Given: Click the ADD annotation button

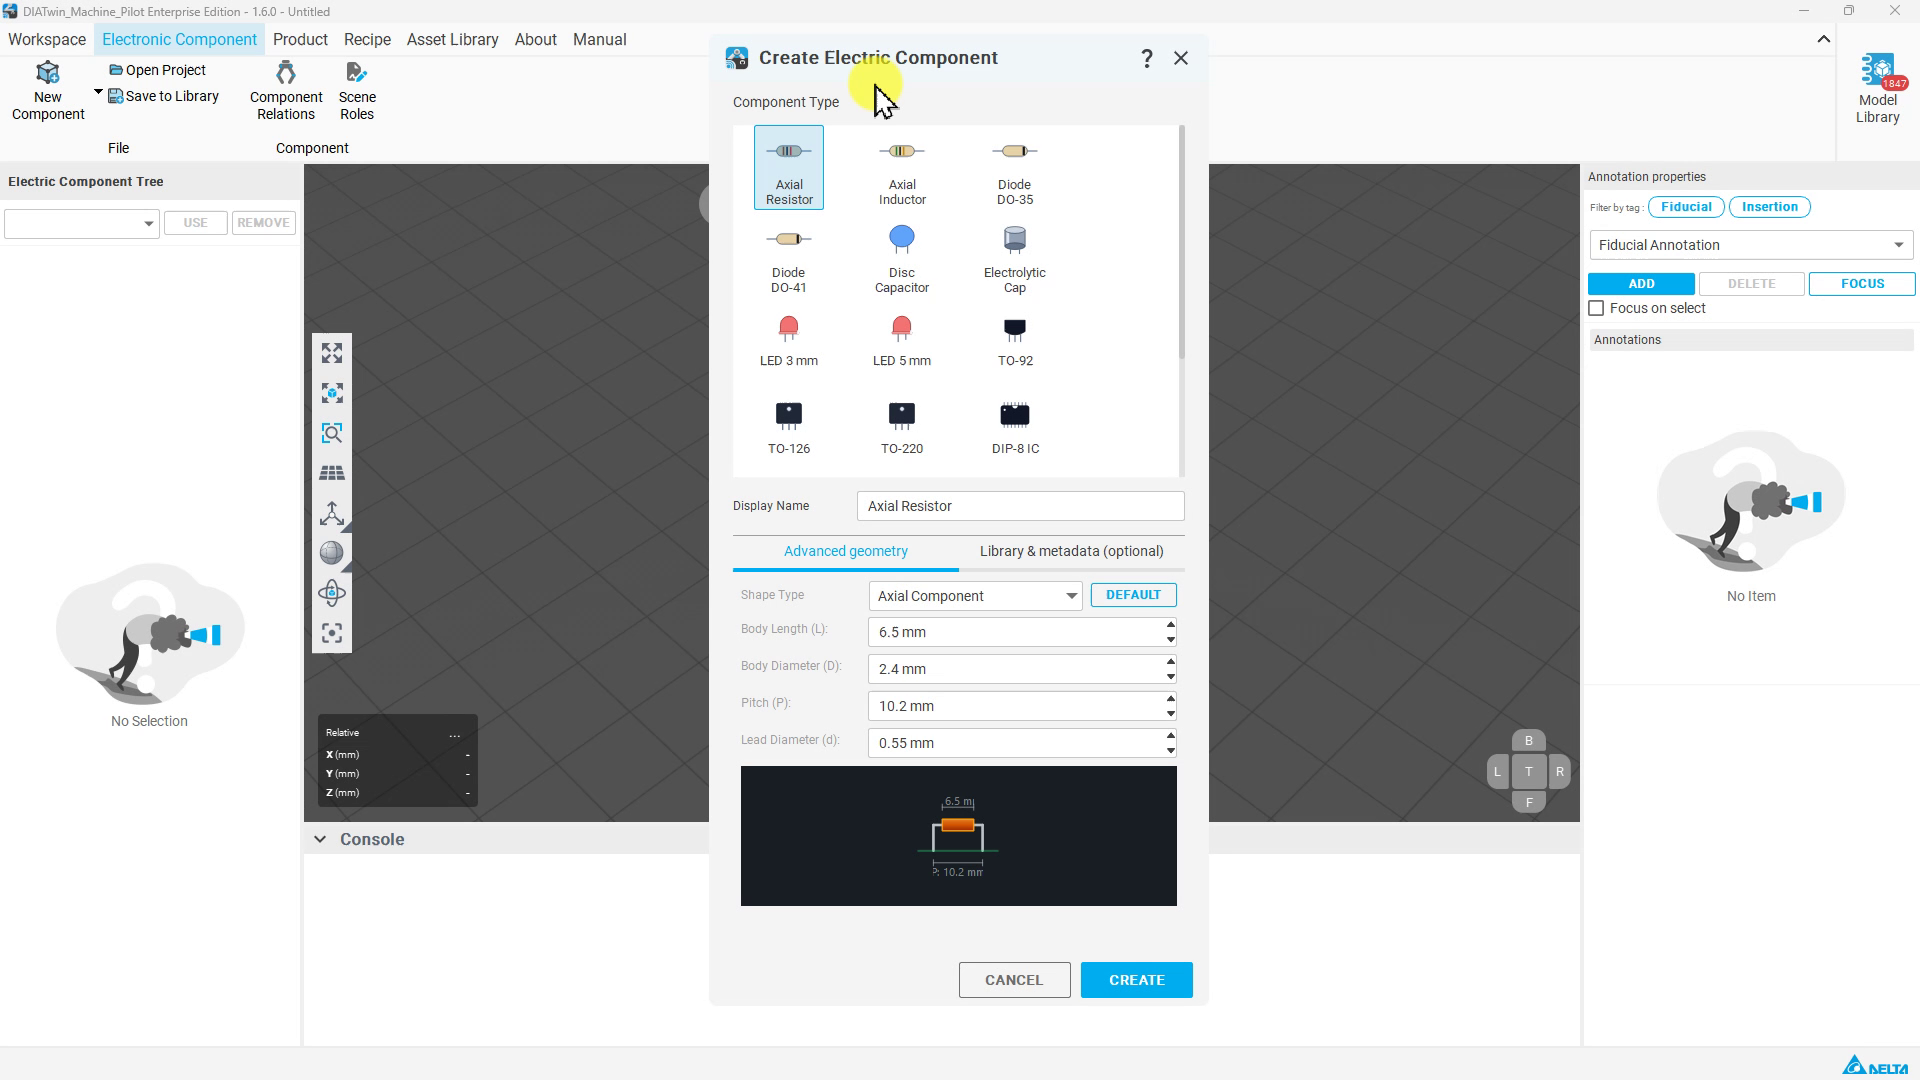Looking at the screenshot, I should (1641, 284).
